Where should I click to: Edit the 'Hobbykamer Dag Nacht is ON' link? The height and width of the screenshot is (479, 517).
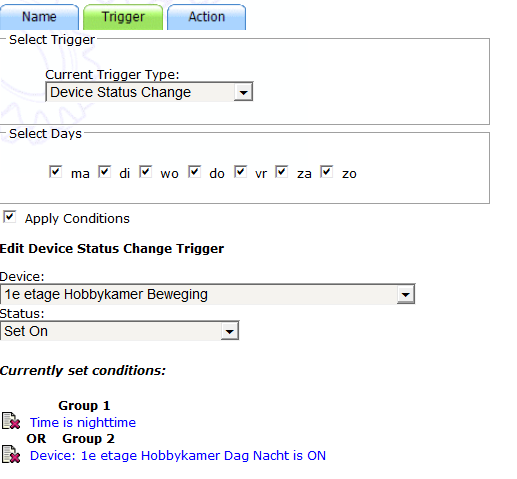coord(178,455)
